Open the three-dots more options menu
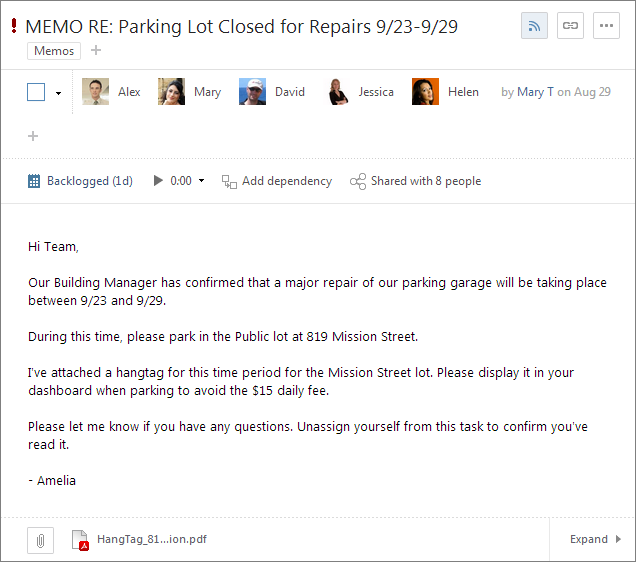 606,26
